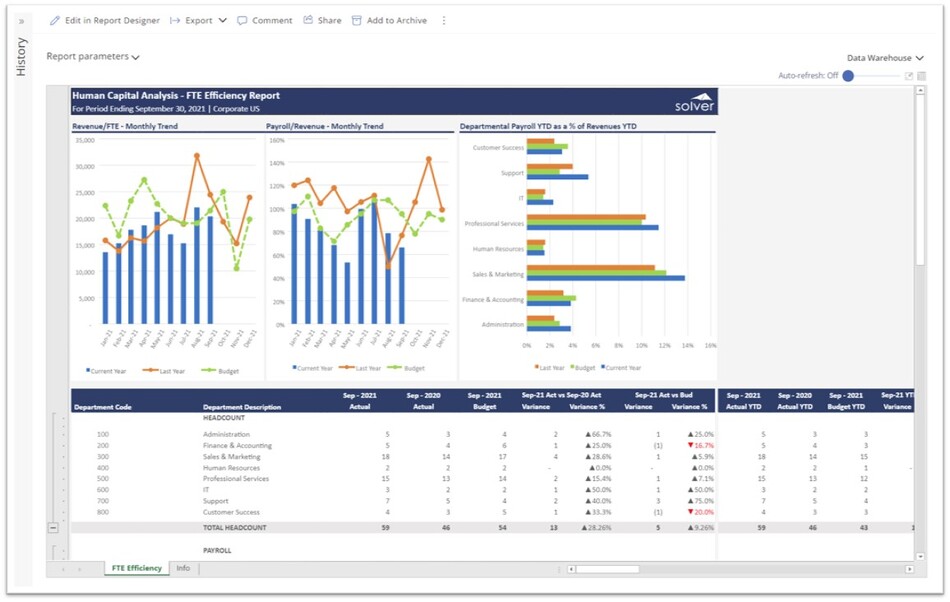The height and width of the screenshot is (602, 950).
Task: Click the Share icon in toolbar
Action: point(308,20)
